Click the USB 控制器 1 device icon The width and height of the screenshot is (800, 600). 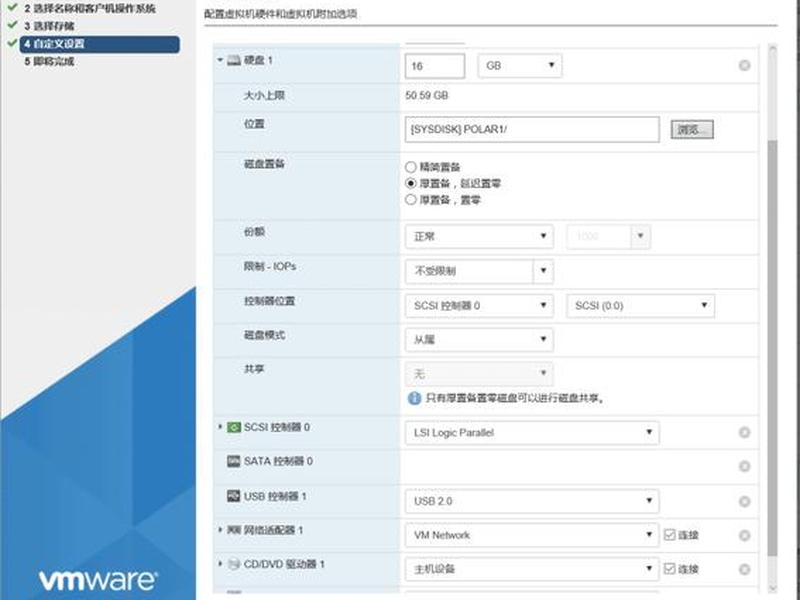pos(234,495)
